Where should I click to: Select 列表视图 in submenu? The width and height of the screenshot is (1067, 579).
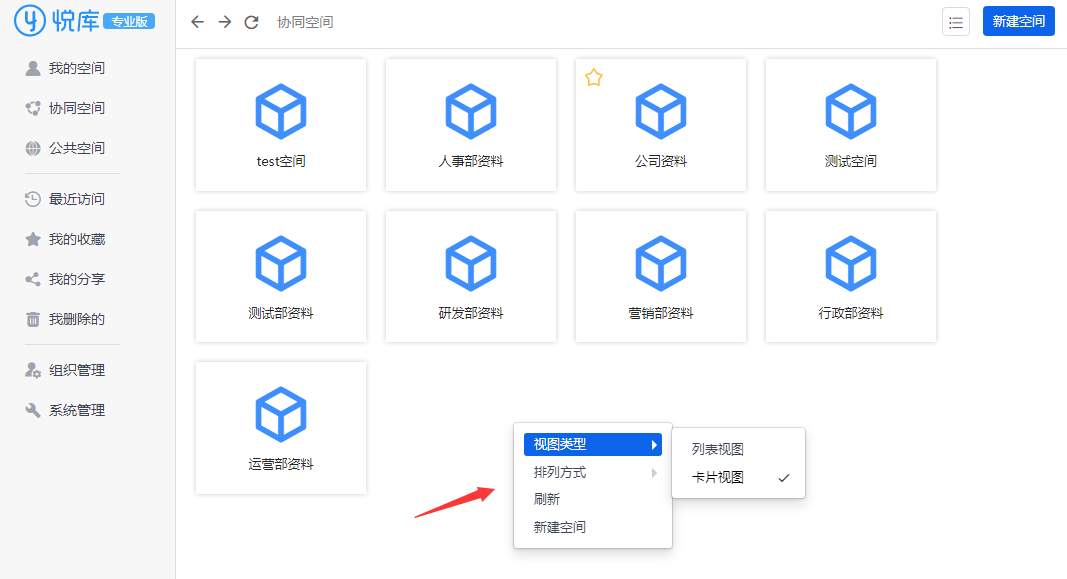tap(718, 449)
